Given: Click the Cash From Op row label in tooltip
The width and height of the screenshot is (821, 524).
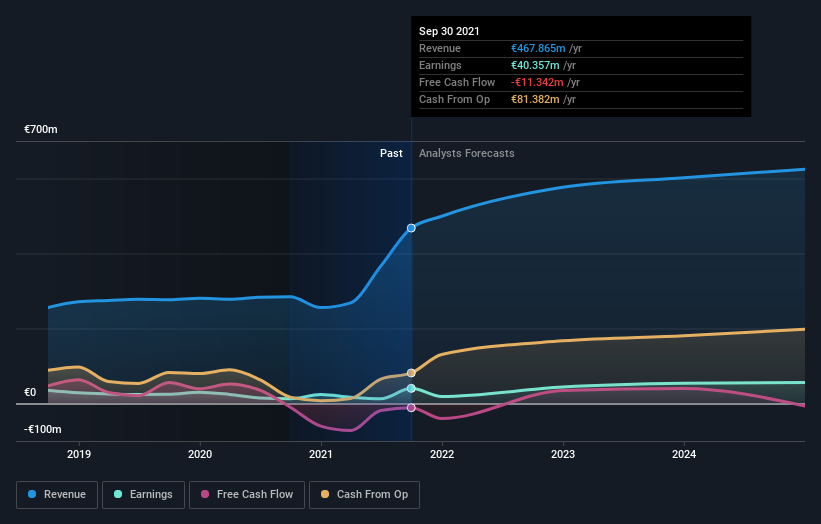Looking at the screenshot, I should pyautogui.click(x=454, y=99).
